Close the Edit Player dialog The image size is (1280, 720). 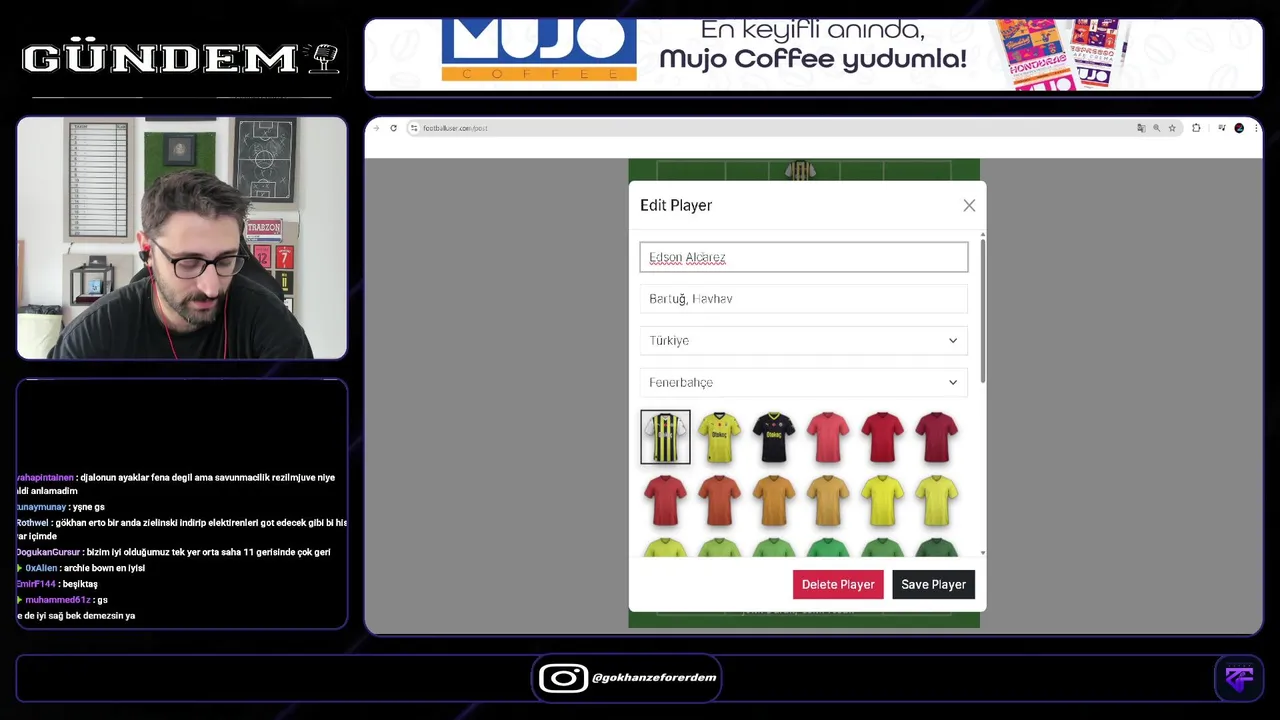coord(969,205)
